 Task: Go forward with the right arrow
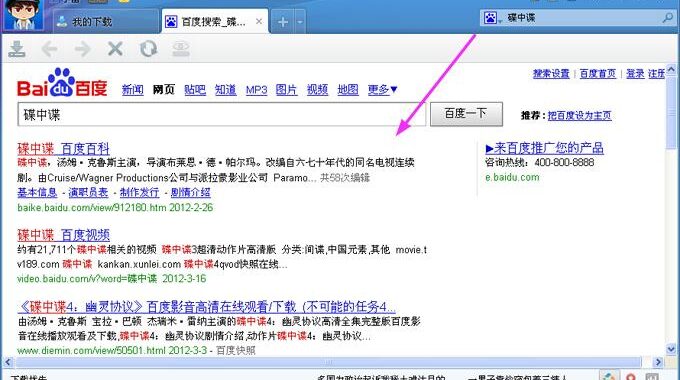[x=82, y=49]
